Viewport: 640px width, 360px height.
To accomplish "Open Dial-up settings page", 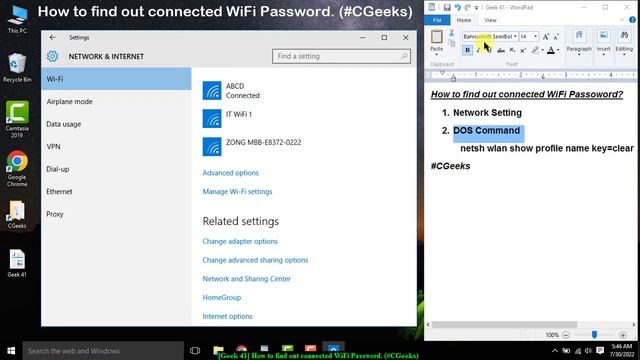I will coord(116,169).
